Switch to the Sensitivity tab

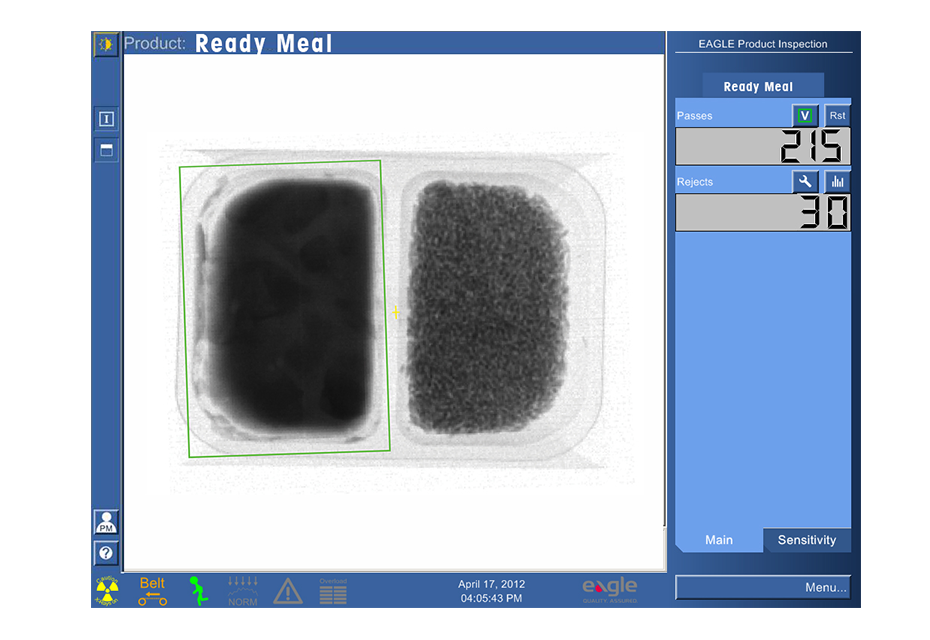tap(806, 540)
